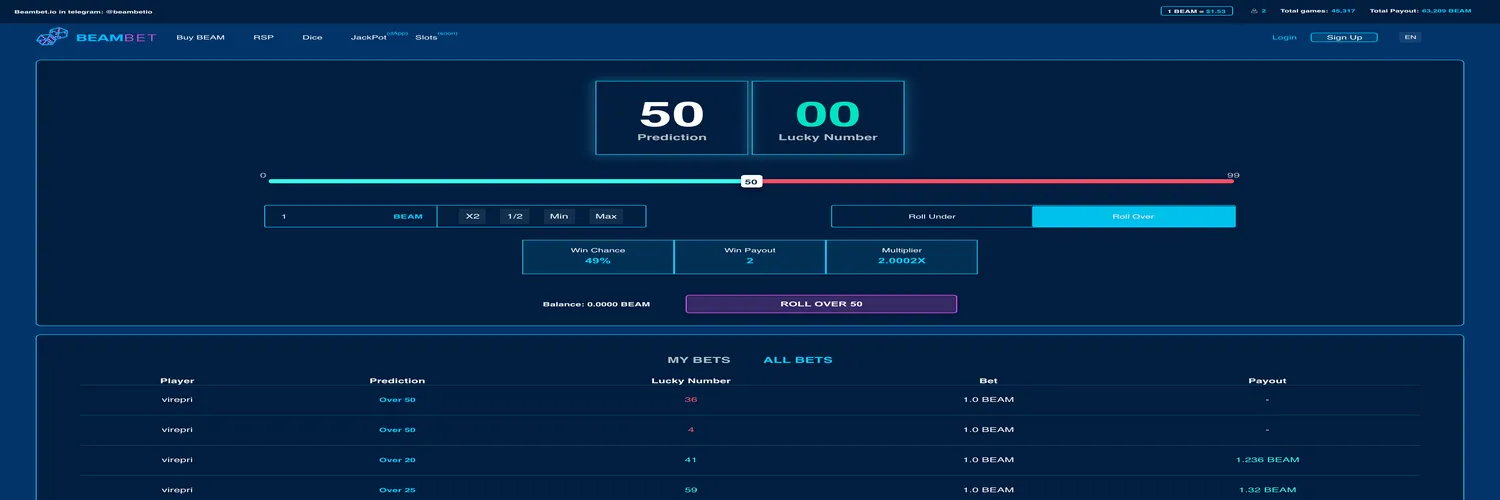Click the Prediction 50 box
Viewport: 1500px width, 500px height.
[x=672, y=118]
